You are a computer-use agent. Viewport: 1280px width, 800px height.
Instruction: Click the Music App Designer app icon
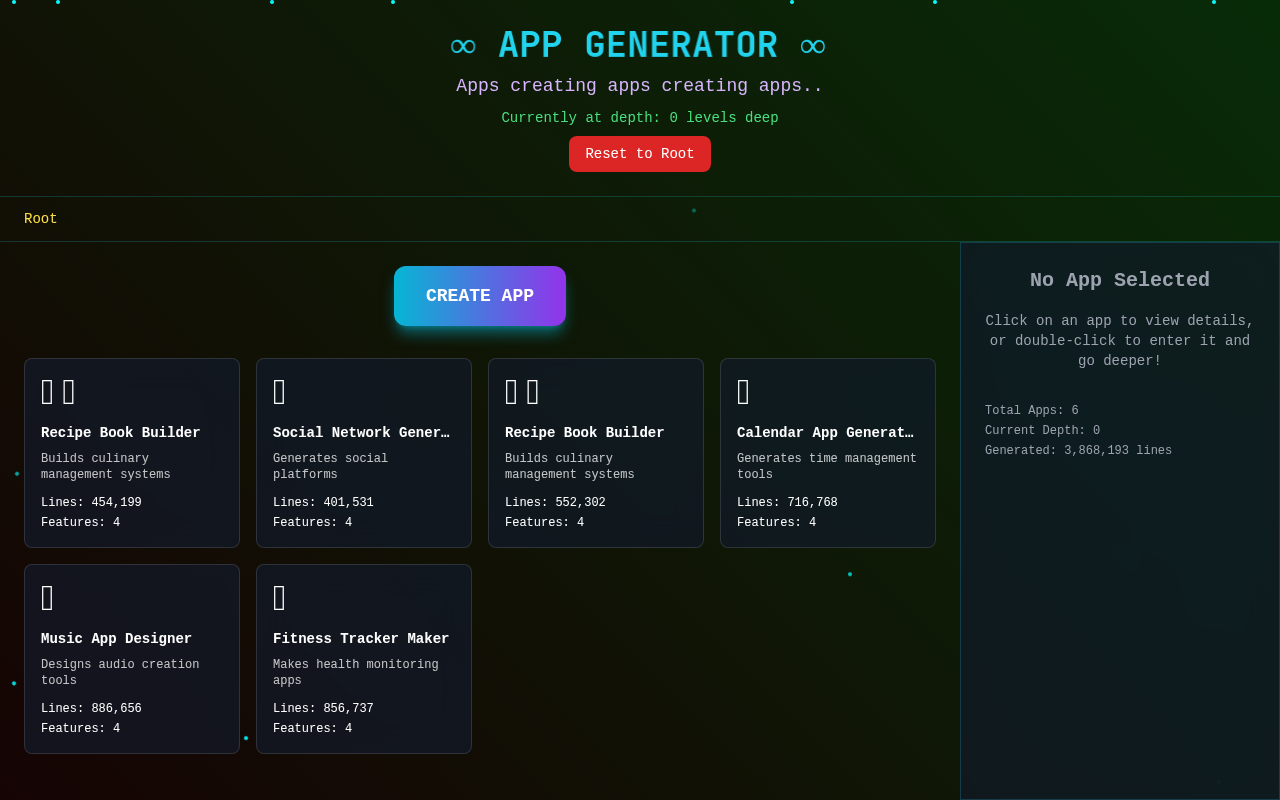(47, 597)
